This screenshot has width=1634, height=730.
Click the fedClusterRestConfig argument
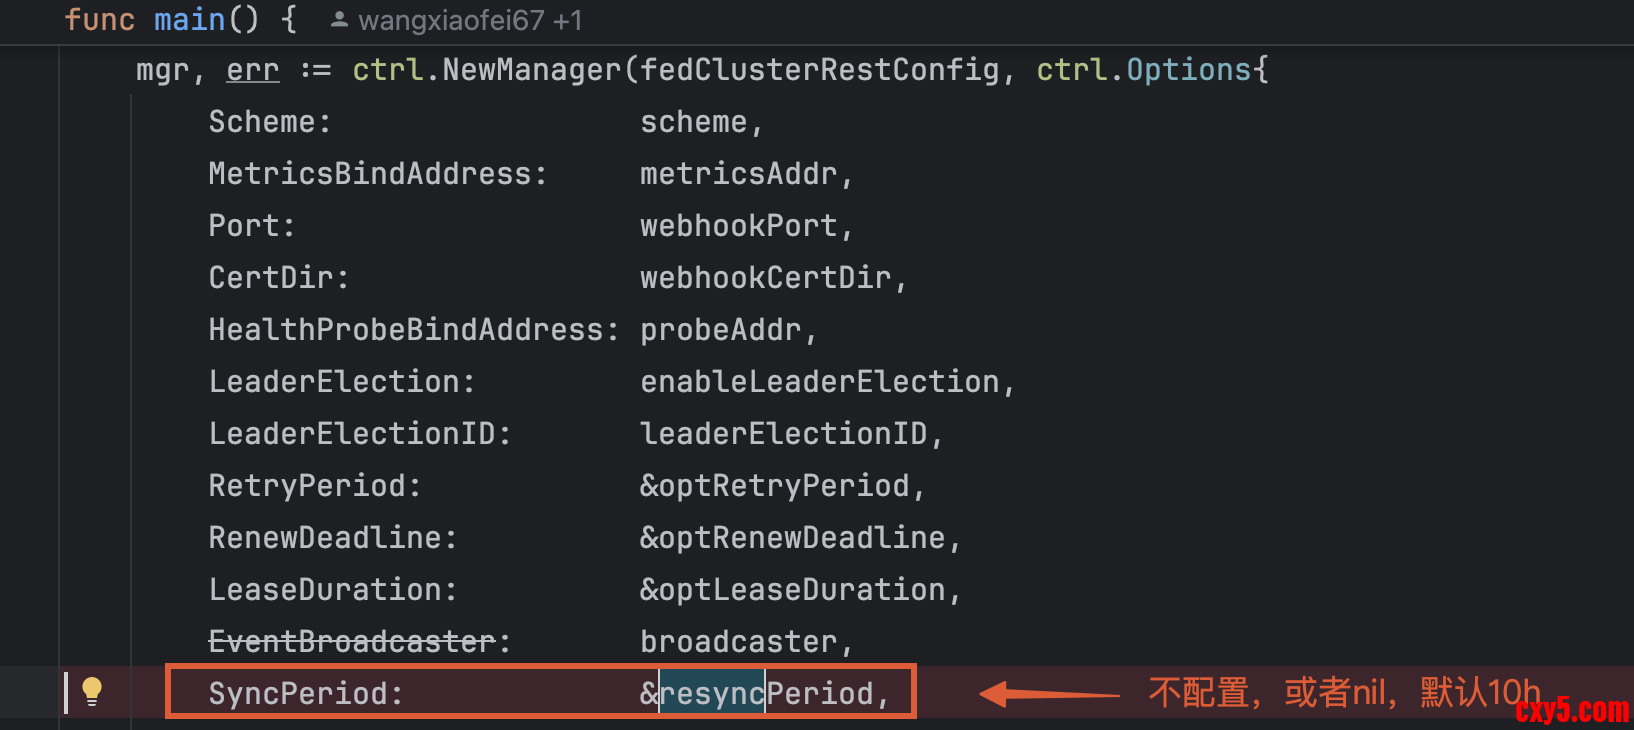(x=820, y=70)
